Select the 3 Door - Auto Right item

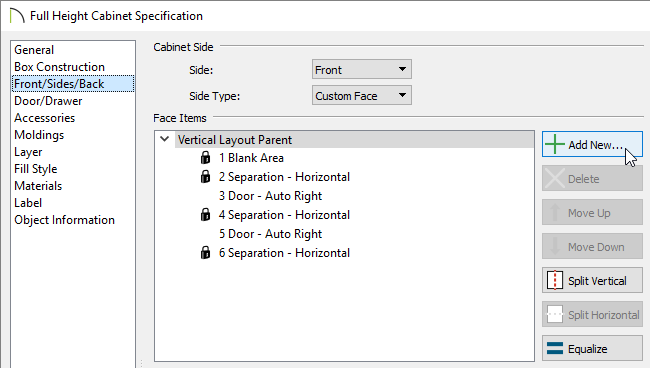(x=270, y=196)
